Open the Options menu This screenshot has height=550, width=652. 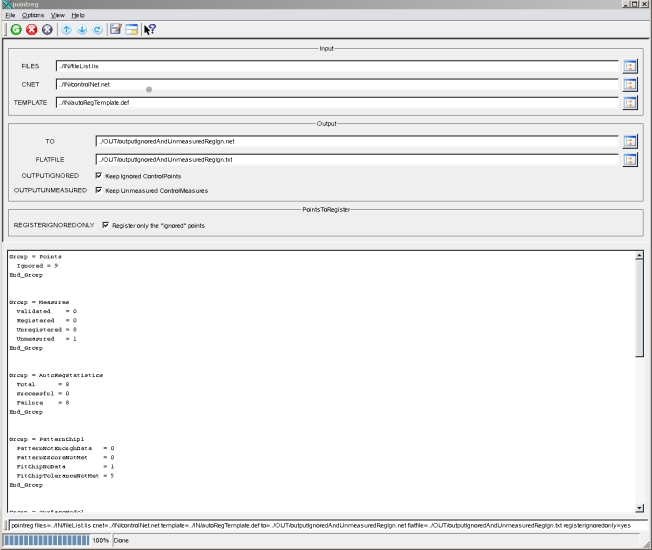pyautogui.click(x=32, y=16)
